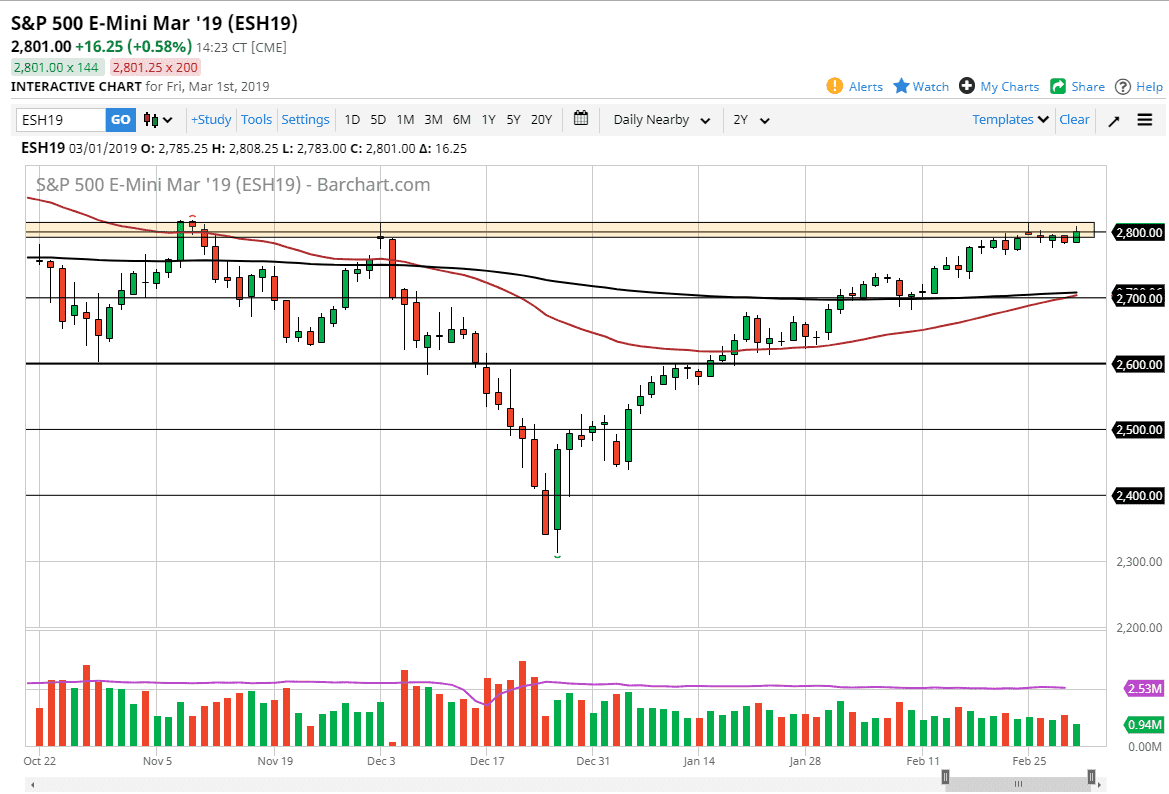Open +Study to add an indicator
Screen dimensions: 1169x794
point(210,119)
